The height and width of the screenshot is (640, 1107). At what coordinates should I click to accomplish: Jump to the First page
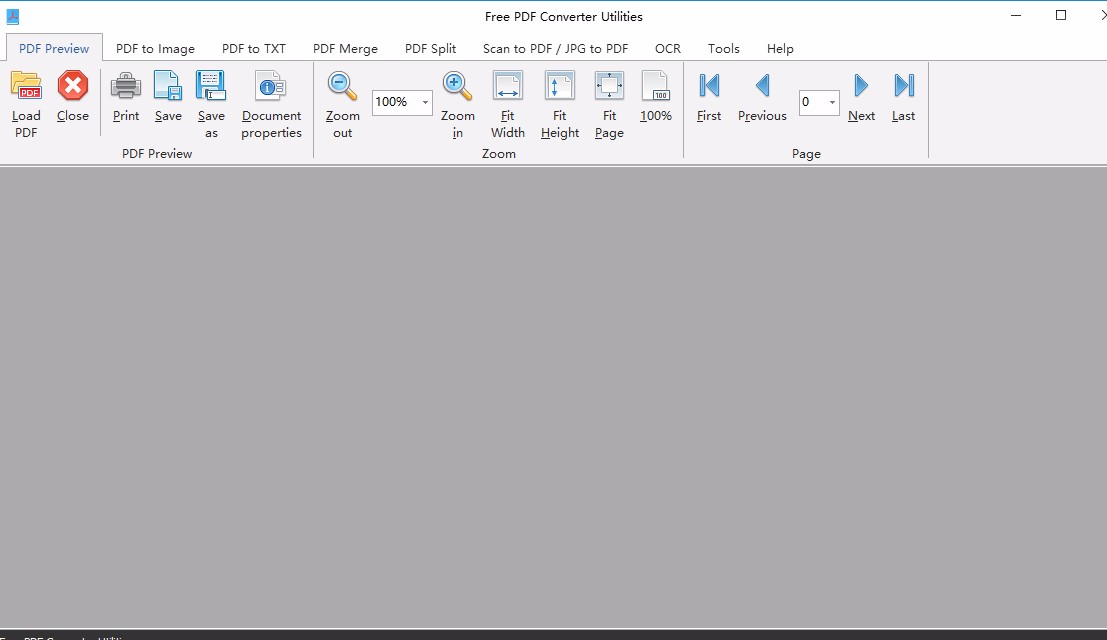[x=709, y=87]
